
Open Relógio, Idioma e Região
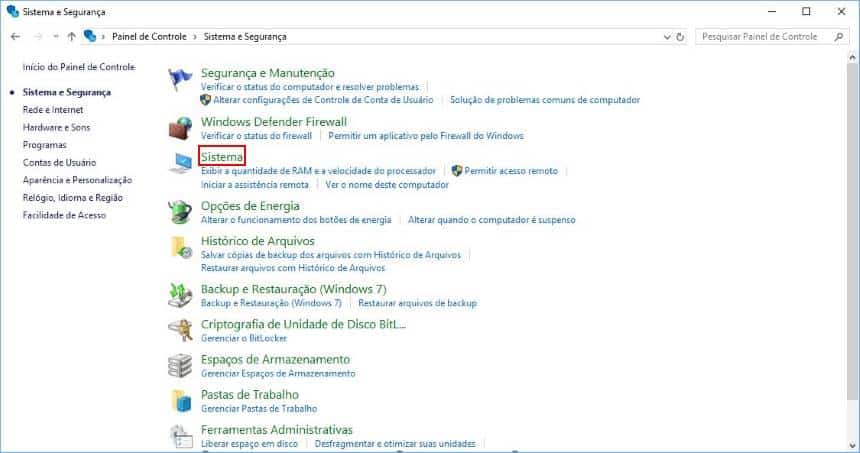coord(72,197)
